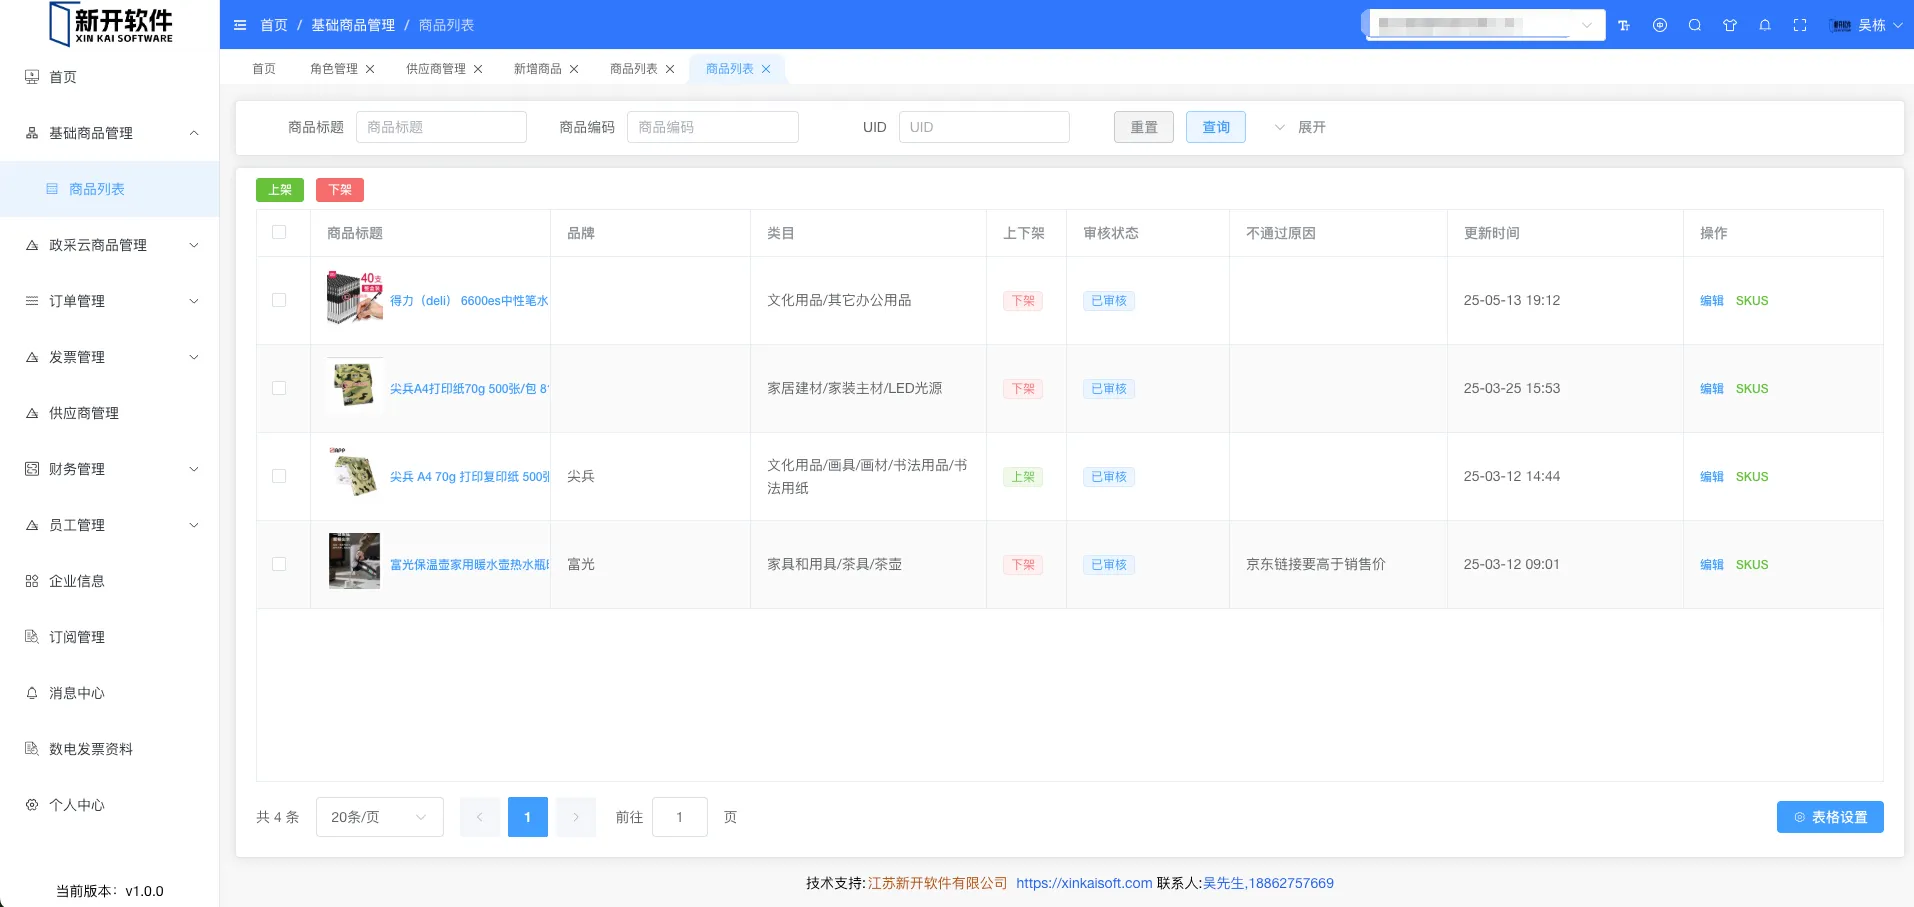The height and width of the screenshot is (907, 1914).
Task: Click the search magnifier icon in header
Action: pos(1695,25)
